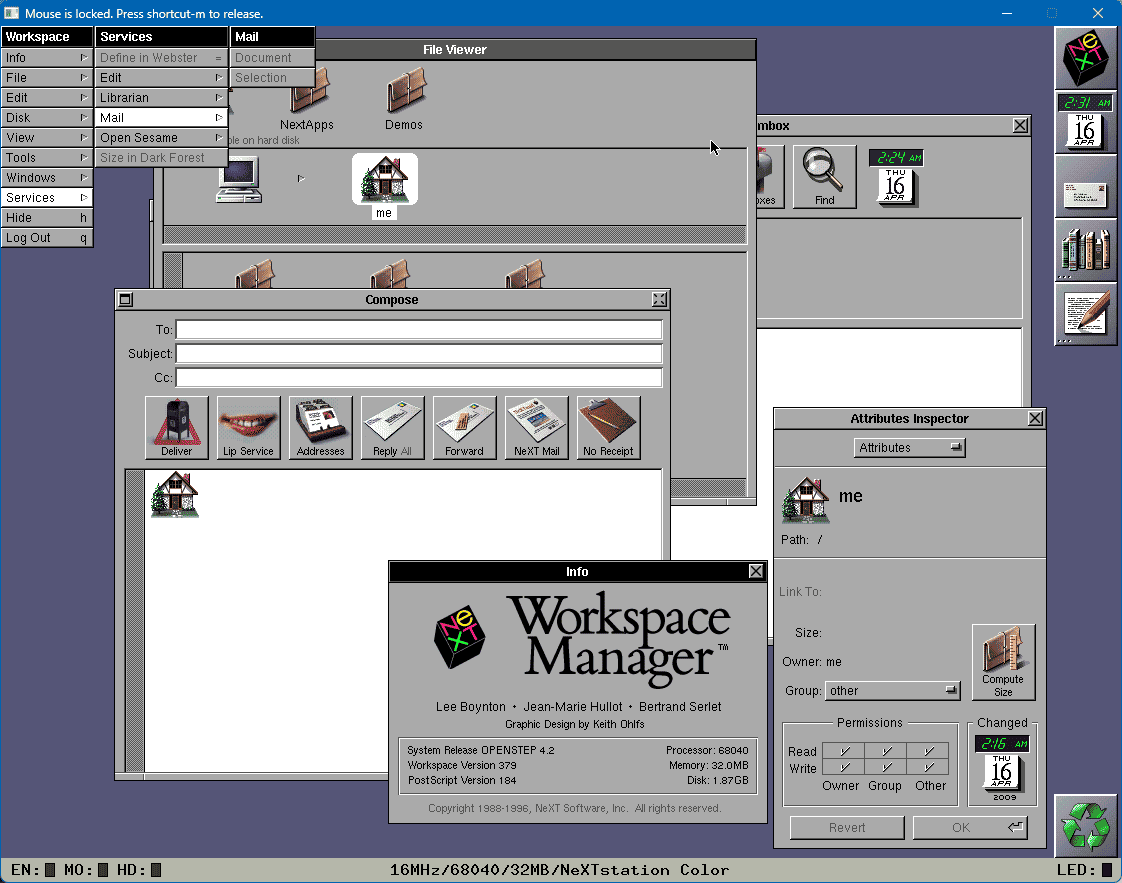
Task: Open the Mail envelope icon in the dock
Action: click(1085, 187)
